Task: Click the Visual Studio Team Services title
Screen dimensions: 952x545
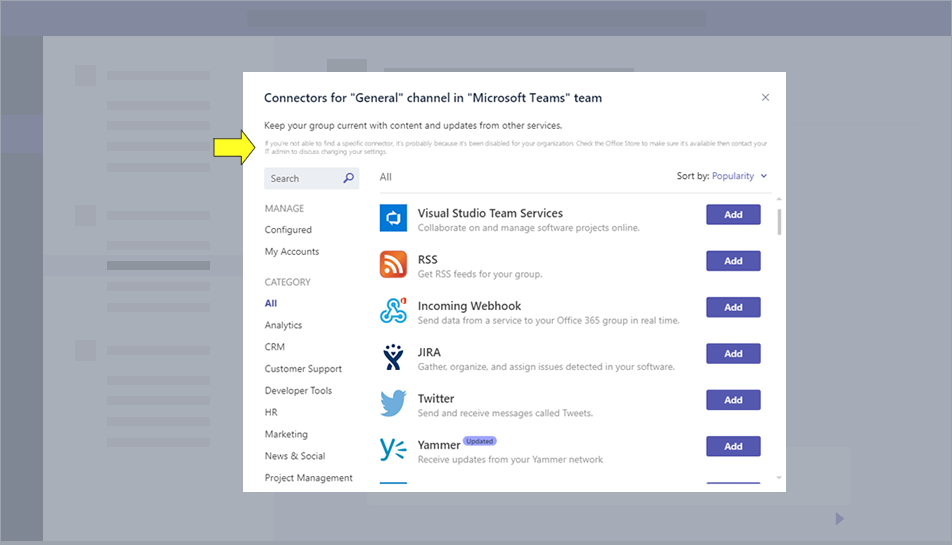Action: tap(490, 213)
